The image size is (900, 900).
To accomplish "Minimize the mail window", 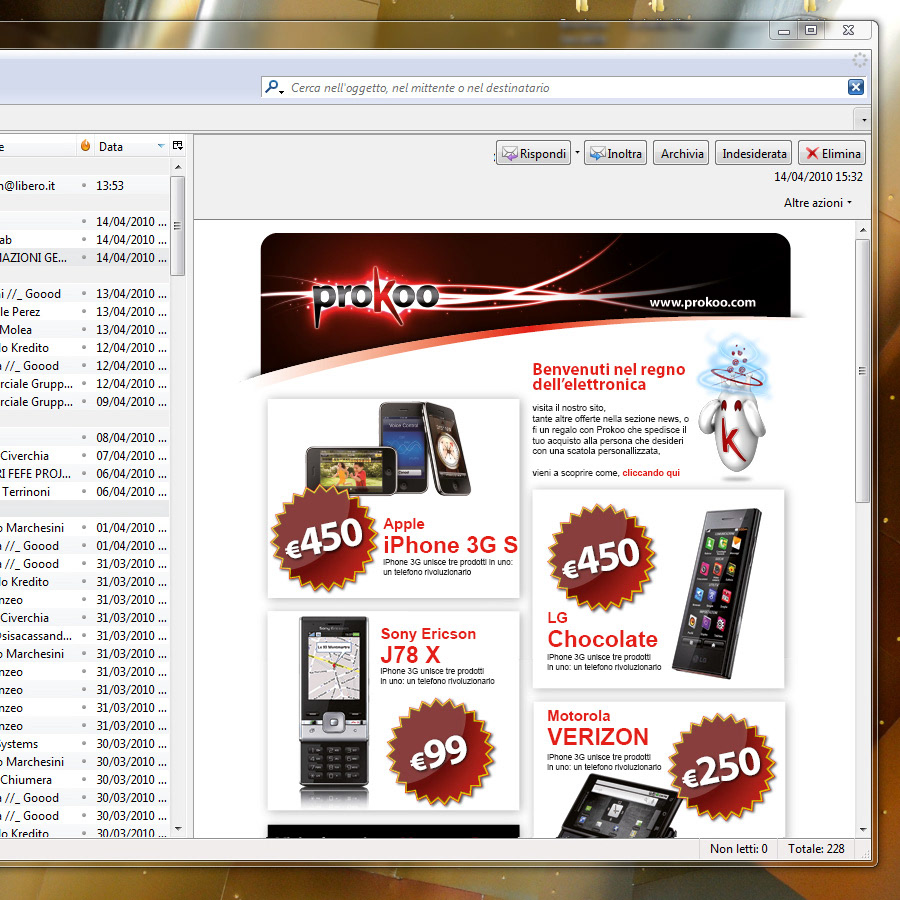I will pyautogui.click(x=783, y=32).
